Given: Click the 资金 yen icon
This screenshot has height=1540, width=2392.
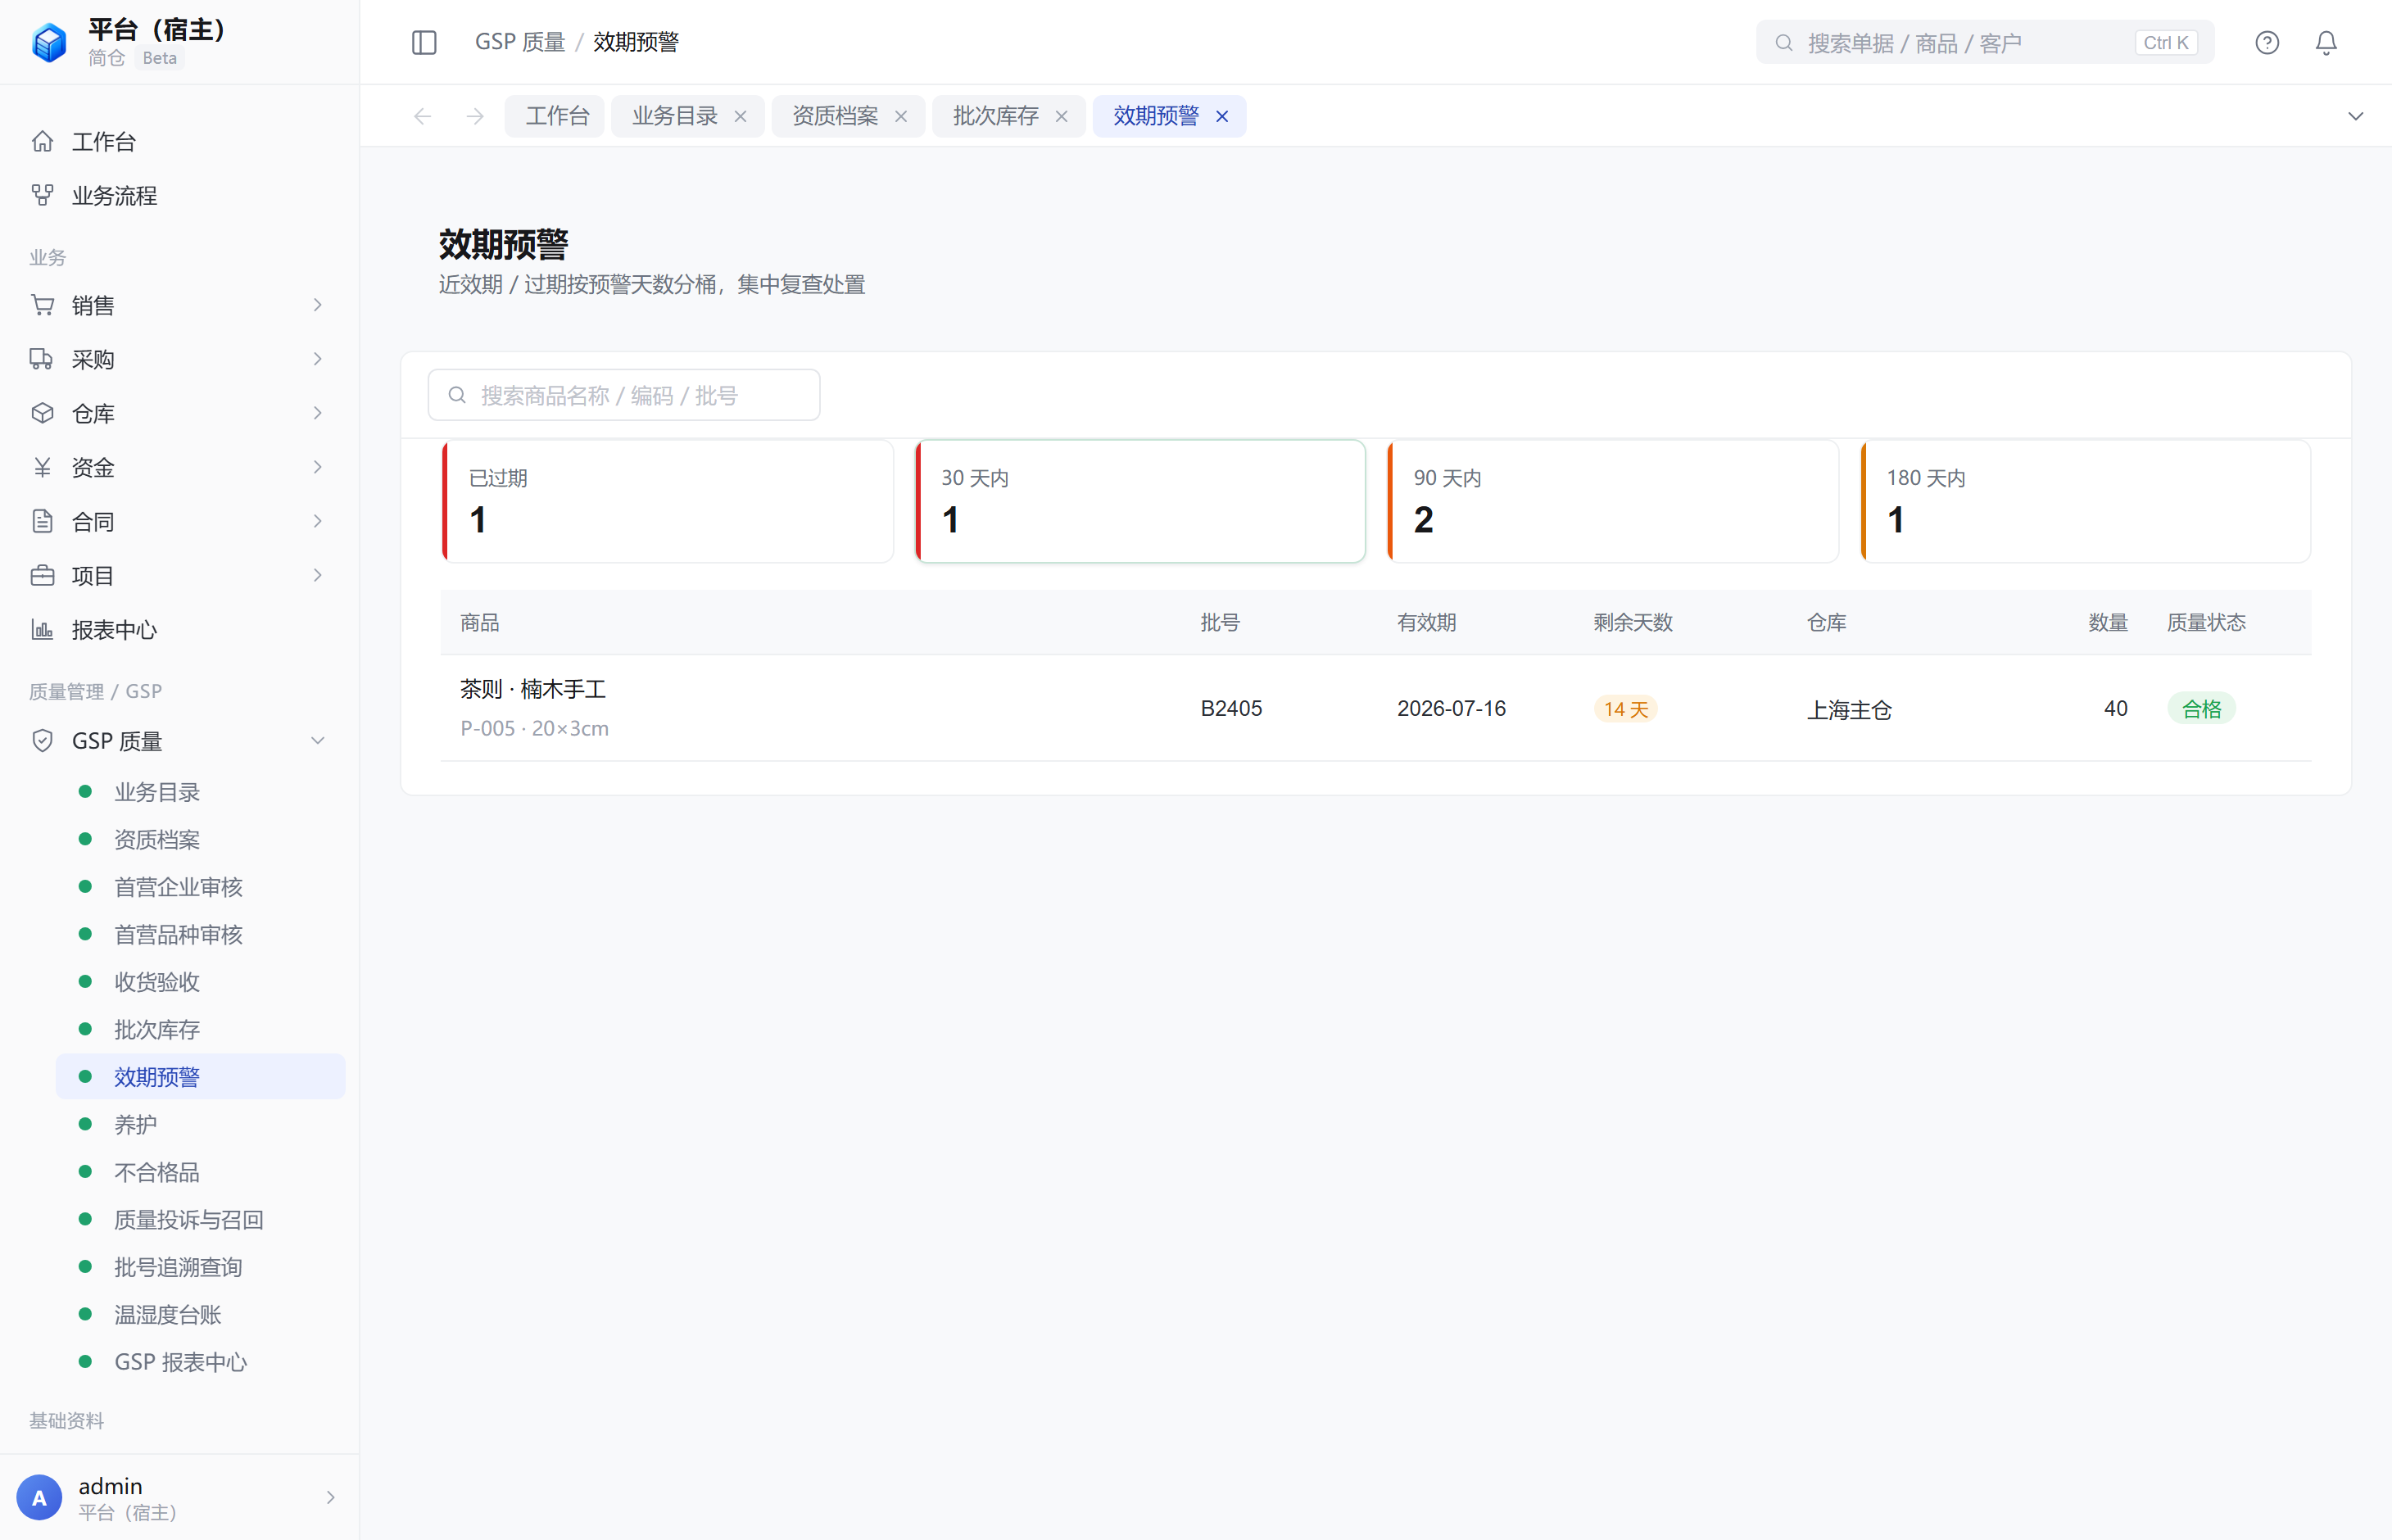Looking at the screenshot, I should [x=42, y=467].
